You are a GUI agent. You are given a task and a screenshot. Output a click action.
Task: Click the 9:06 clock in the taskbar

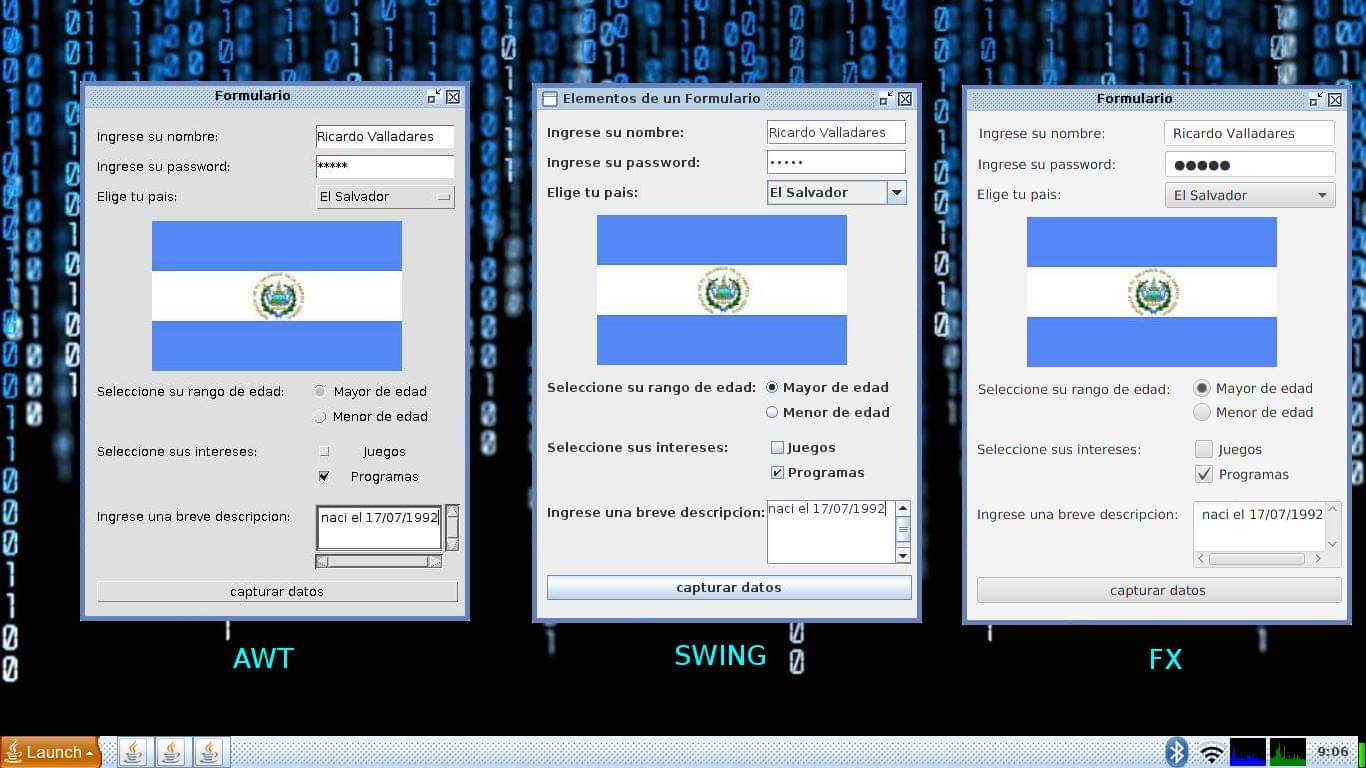click(x=1332, y=752)
